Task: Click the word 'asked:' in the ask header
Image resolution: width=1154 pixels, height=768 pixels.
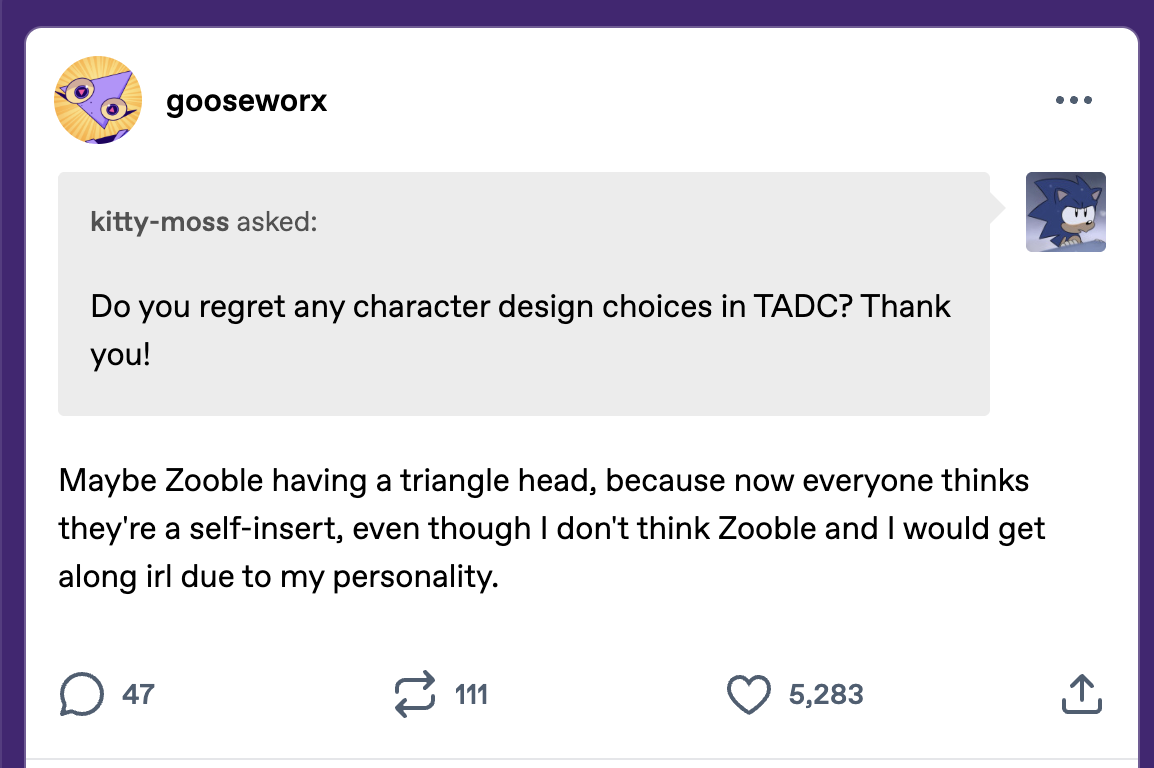Action: click(x=276, y=221)
